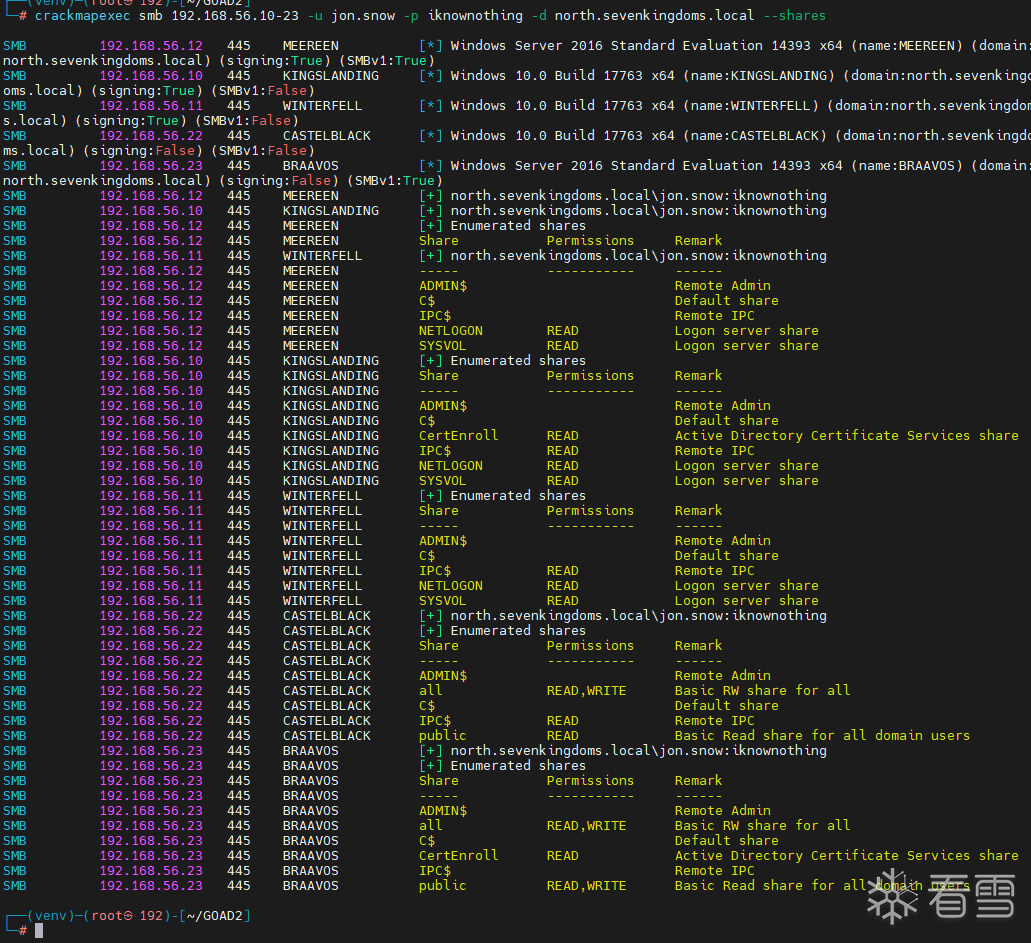Click the BRAAVOS ADMIN$ share name
The width and height of the screenshot is (1031, 943).
[442, 810]
